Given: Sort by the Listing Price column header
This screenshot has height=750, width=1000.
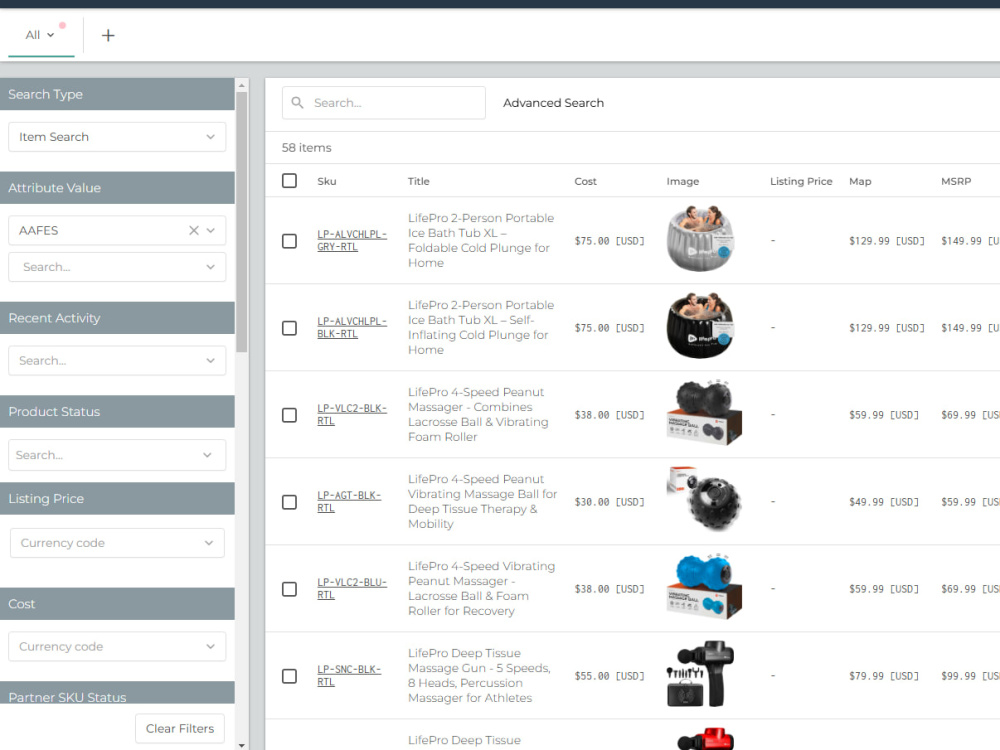Looking at the screenshot, I should 801,181.
